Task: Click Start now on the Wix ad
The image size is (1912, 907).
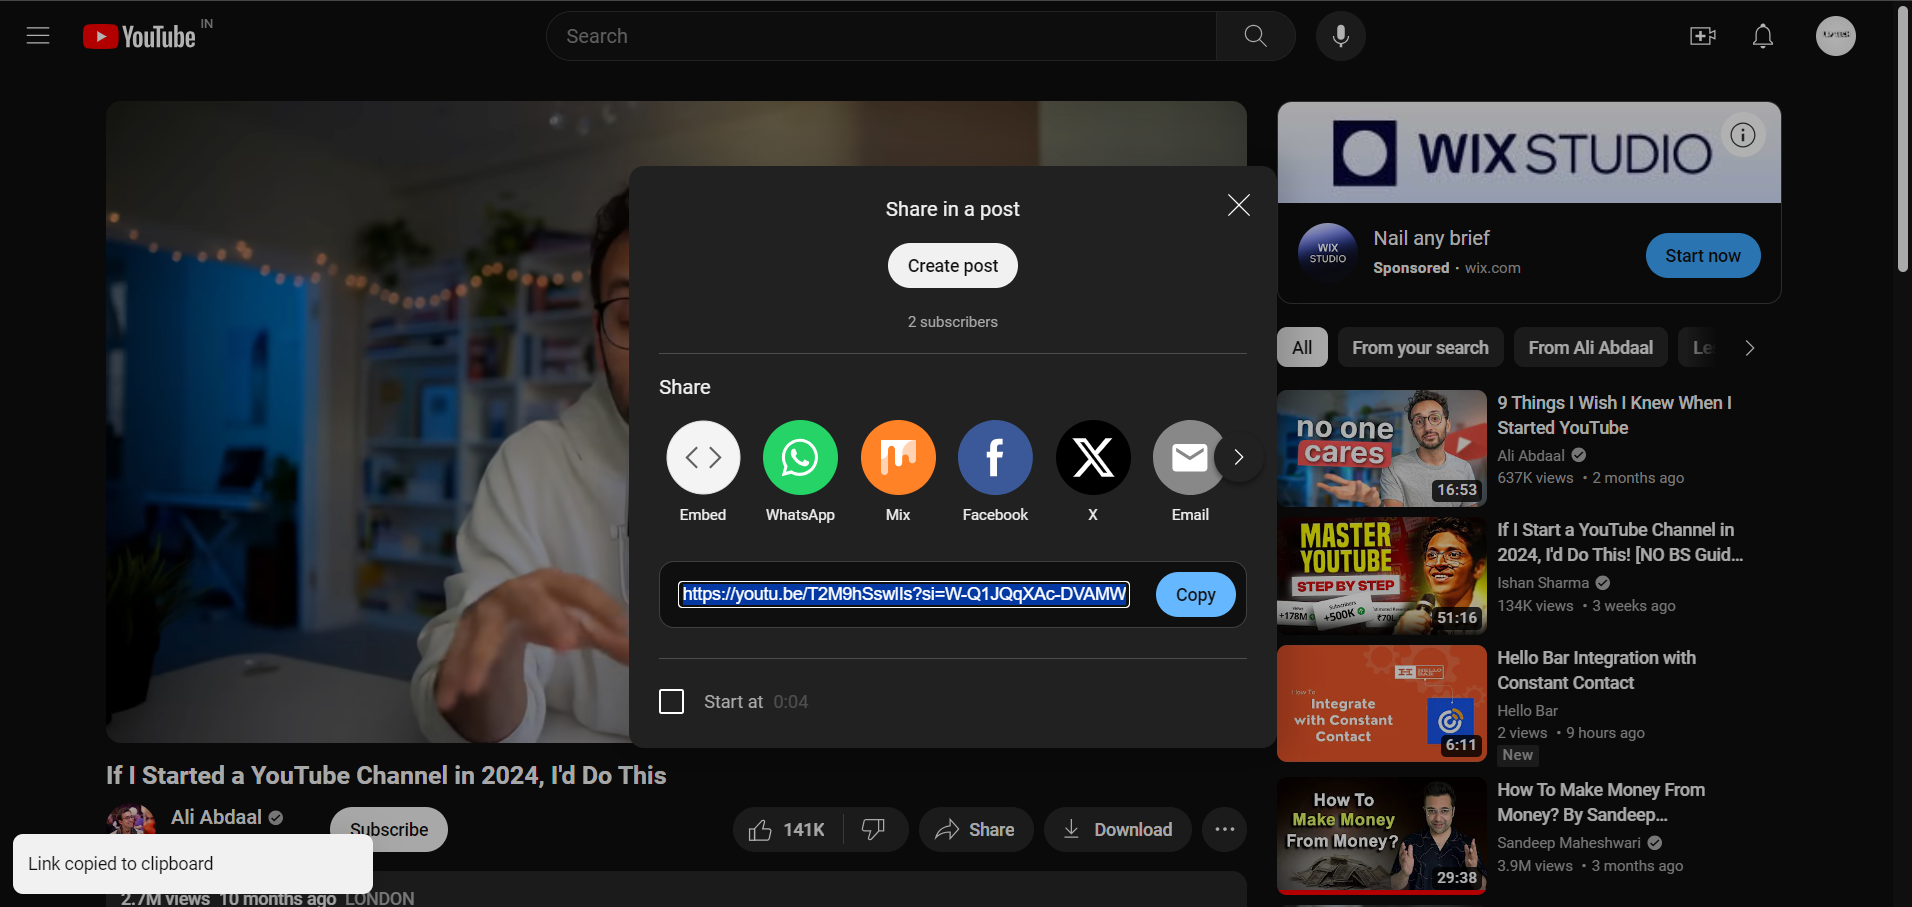Action: click(x=1703, y=256)
